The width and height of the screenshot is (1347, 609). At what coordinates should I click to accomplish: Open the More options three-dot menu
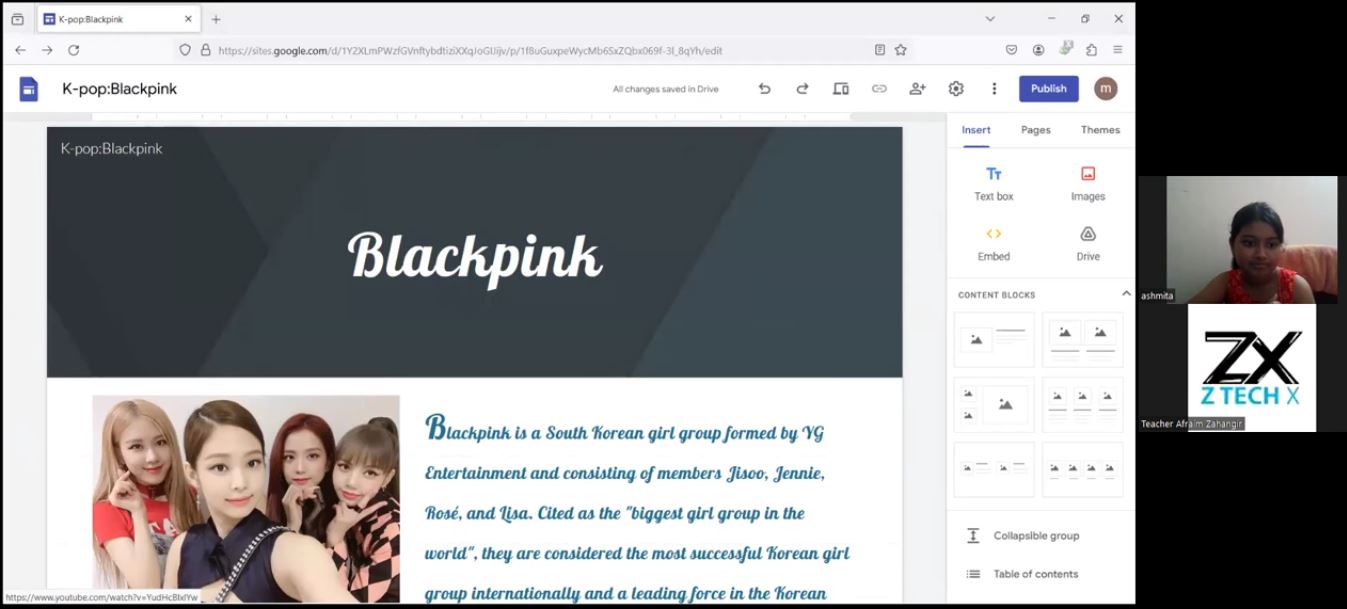pos(994,89)
